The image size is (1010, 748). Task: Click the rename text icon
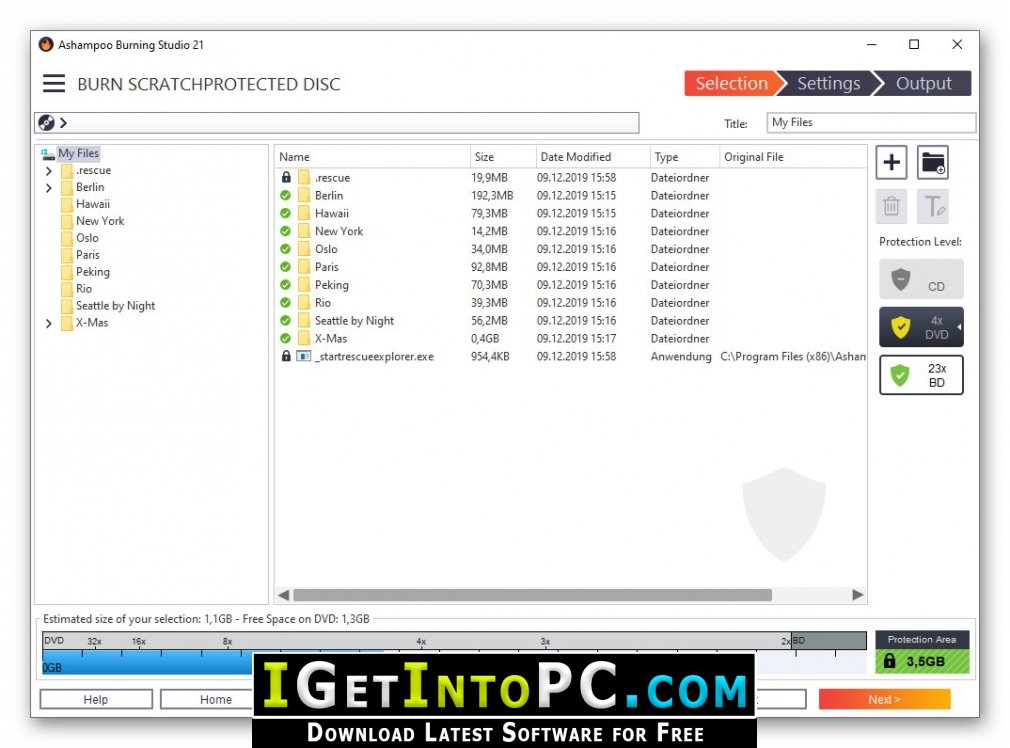(933, 206)
